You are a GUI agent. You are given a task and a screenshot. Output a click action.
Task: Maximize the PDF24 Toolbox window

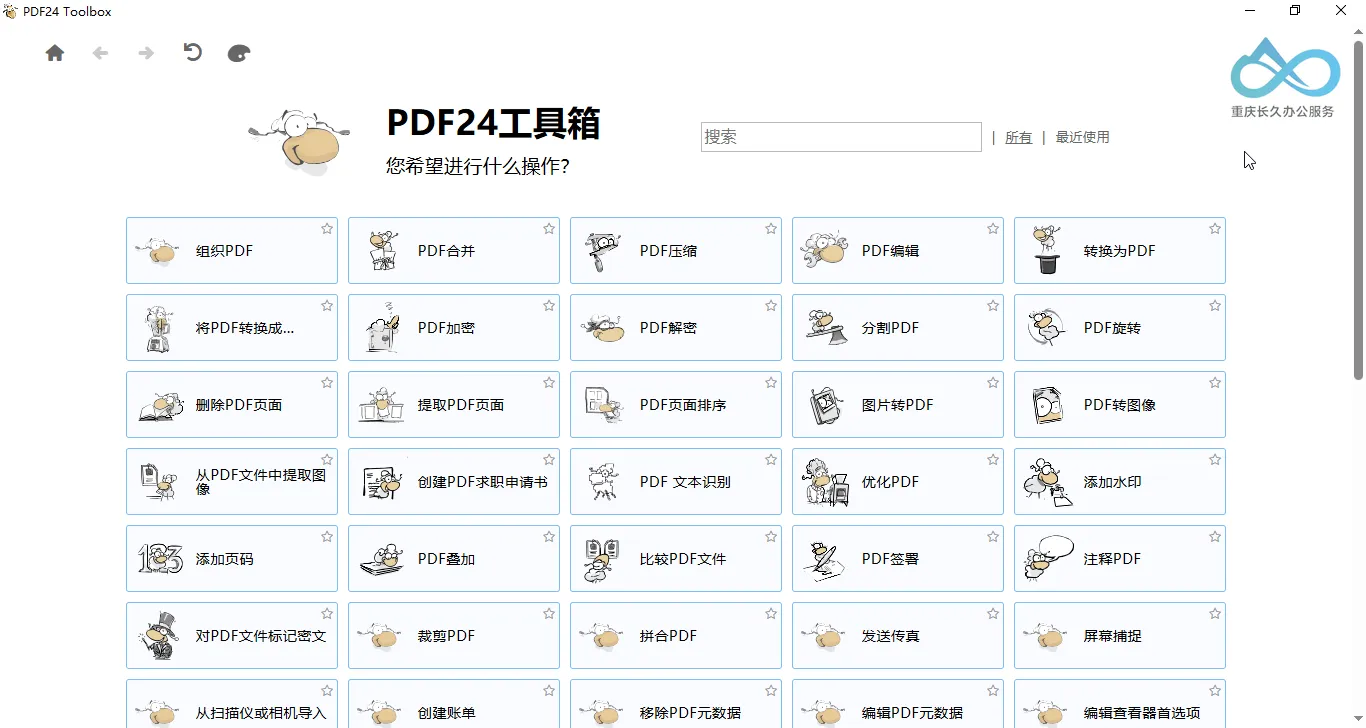click(1295, 11)
